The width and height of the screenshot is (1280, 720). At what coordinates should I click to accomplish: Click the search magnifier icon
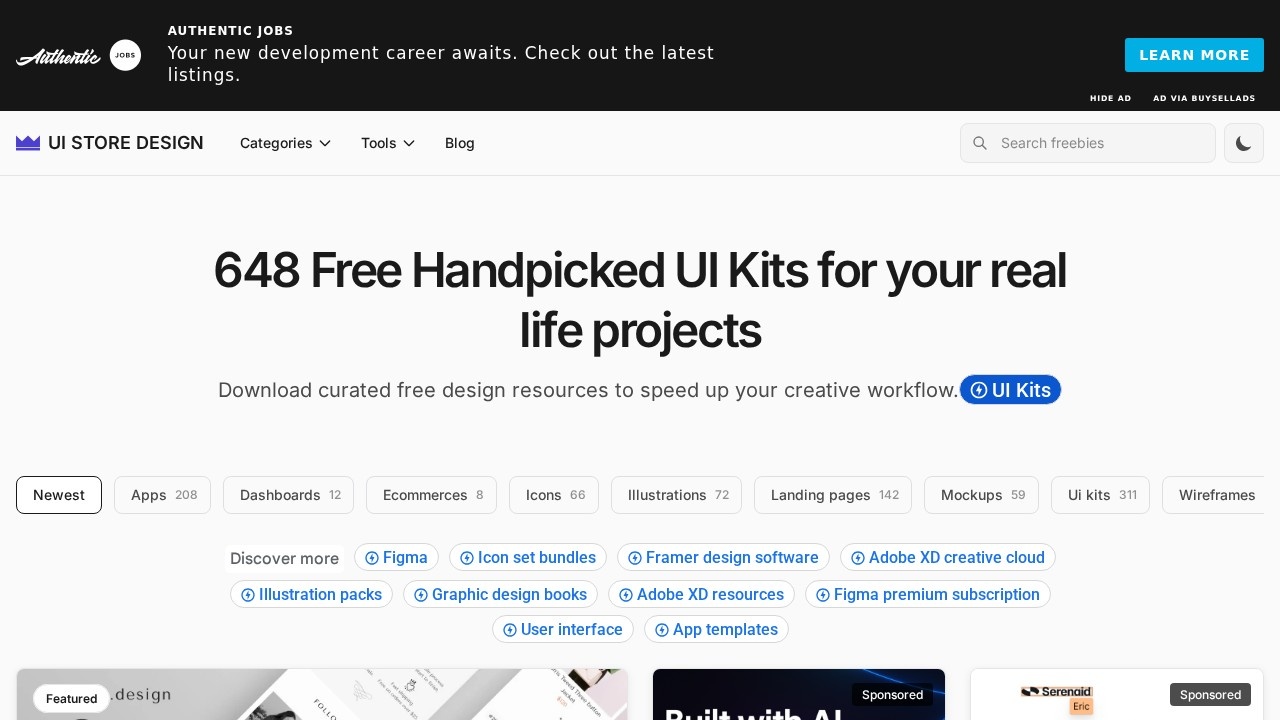click(980, 143)
